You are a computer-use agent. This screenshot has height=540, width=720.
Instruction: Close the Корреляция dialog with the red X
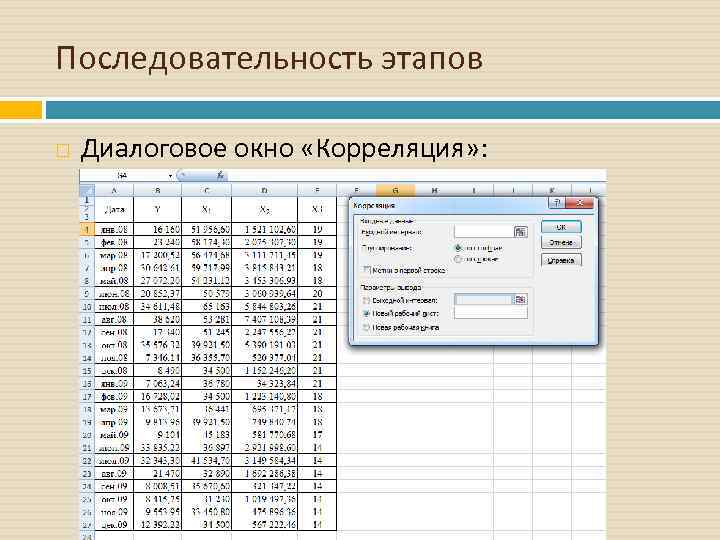point(580,203)
